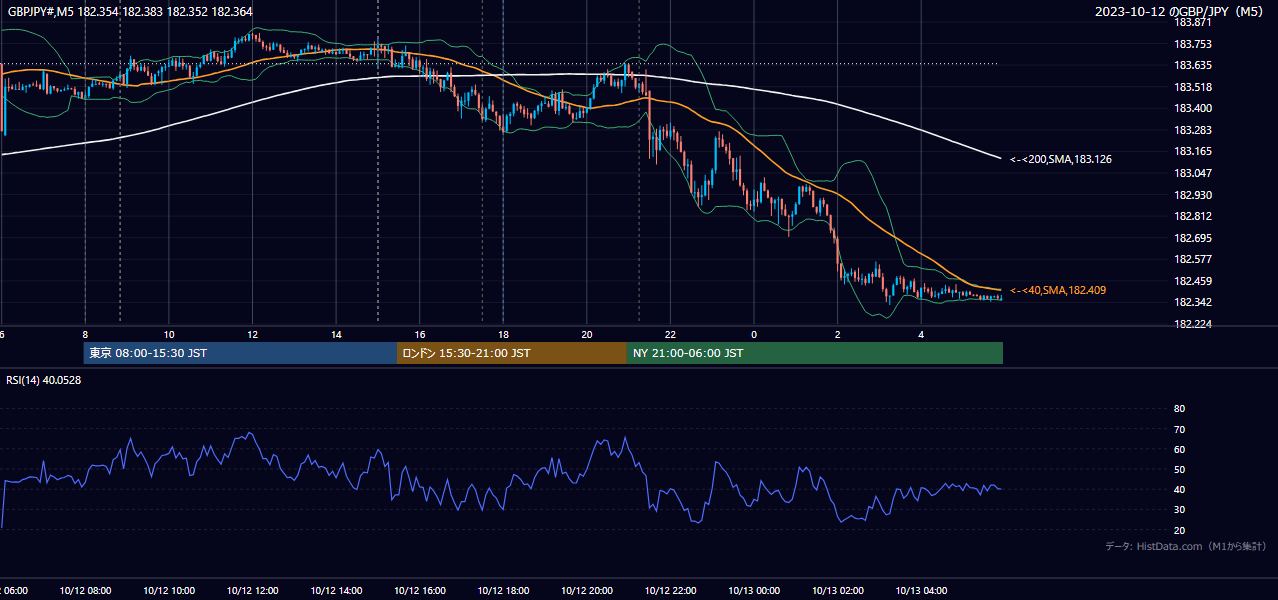Viewport: 1278px width, 600px height.
Task: Click RSI axis level 80
Action: coord(1179,409)
